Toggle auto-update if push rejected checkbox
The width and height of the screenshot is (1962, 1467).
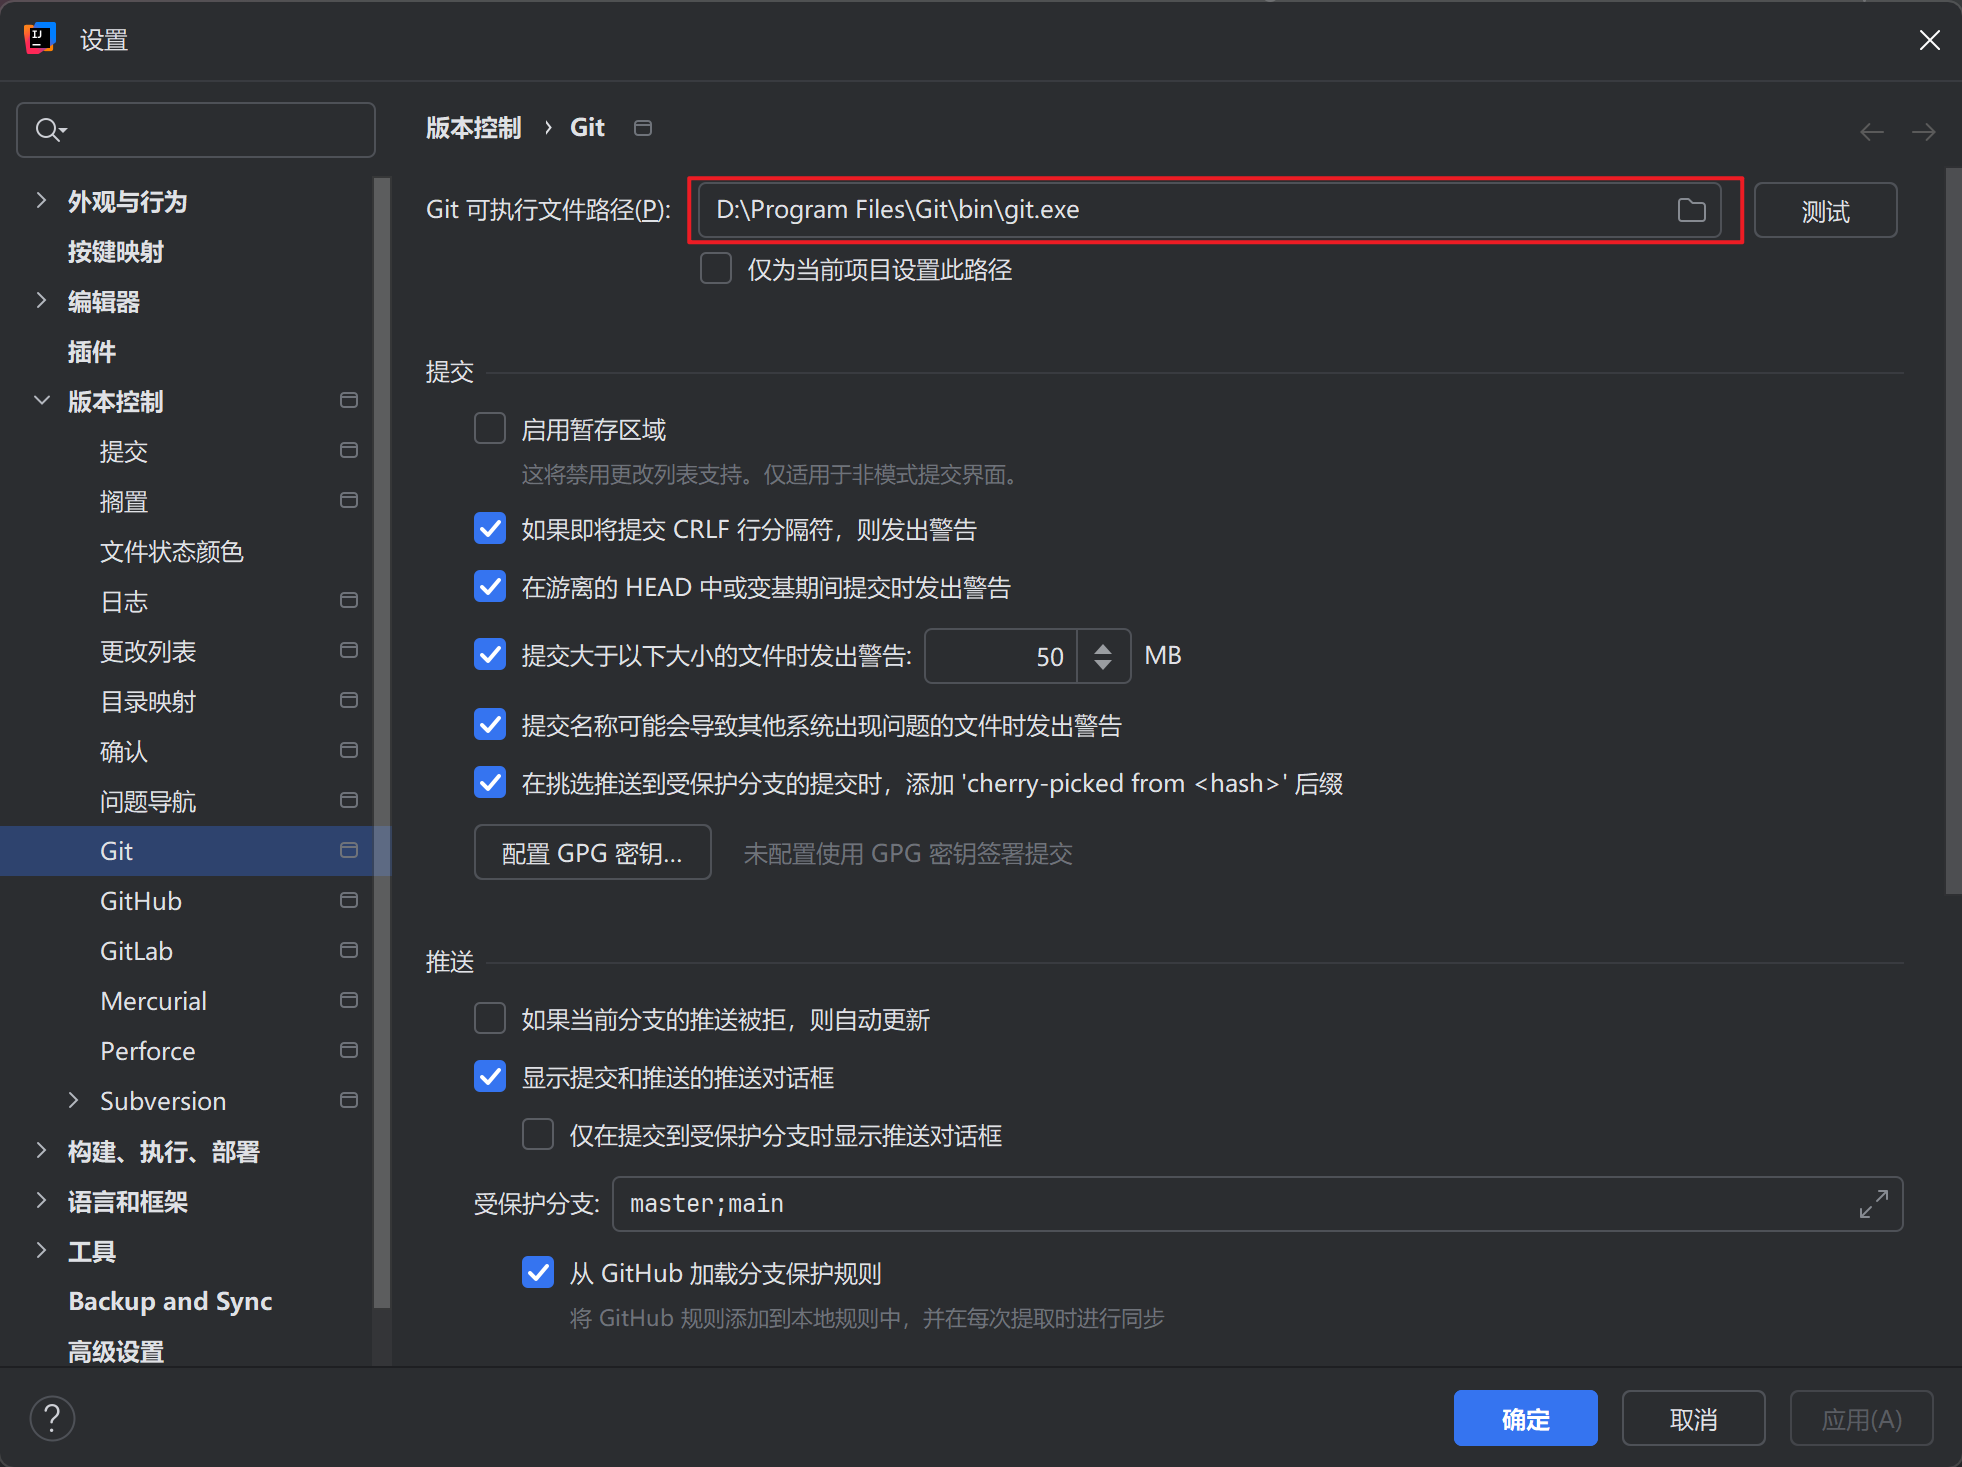[x=490, y=1019]
